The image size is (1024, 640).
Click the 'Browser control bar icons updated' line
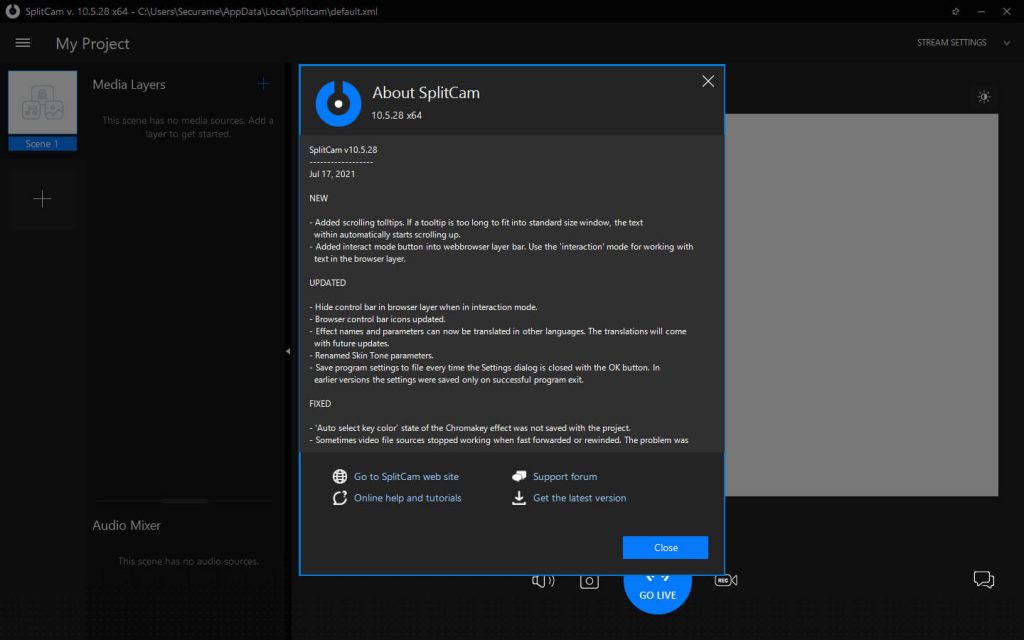pyautogui.click(x=377, y=319)
